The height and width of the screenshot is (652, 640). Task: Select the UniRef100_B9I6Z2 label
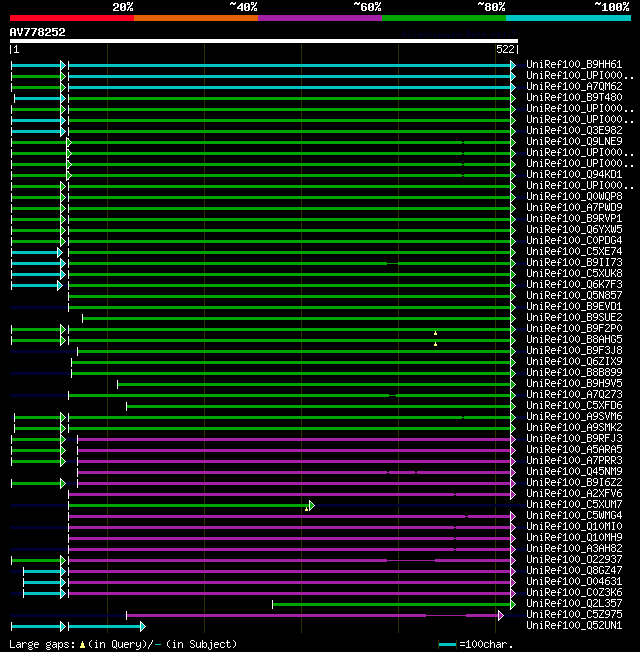point(574,482)
